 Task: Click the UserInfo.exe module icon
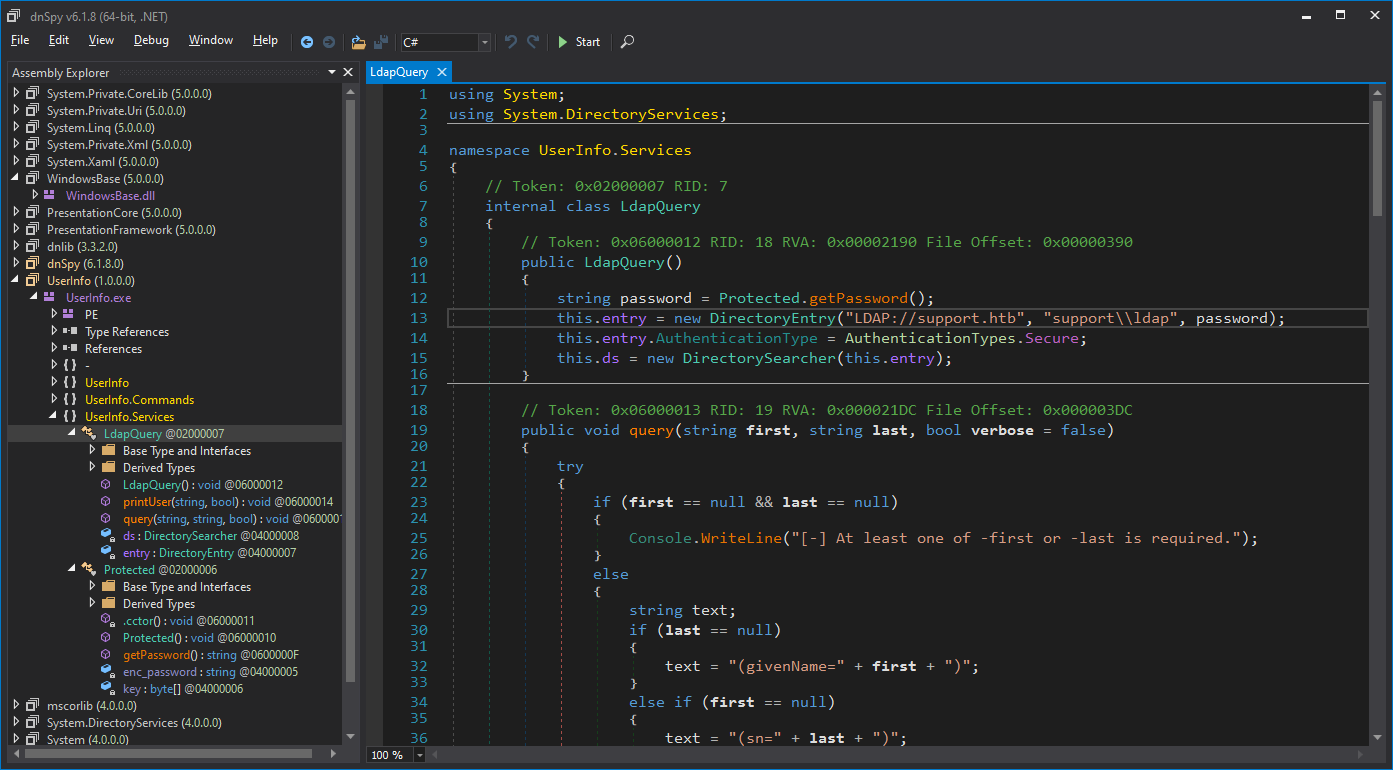click(x=50, y=297)
